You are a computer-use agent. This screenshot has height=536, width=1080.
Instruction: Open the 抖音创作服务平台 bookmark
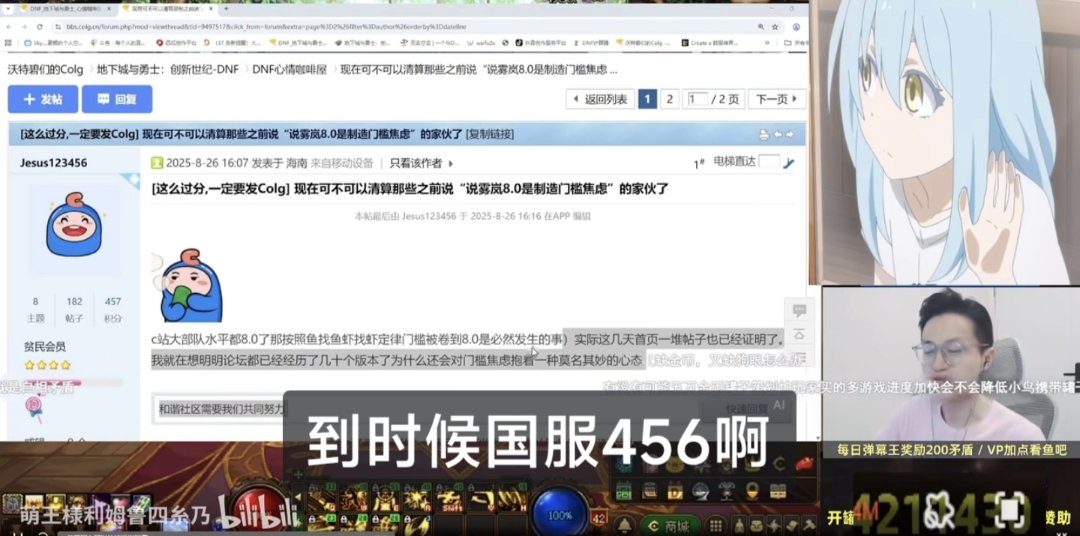[543, 43]
